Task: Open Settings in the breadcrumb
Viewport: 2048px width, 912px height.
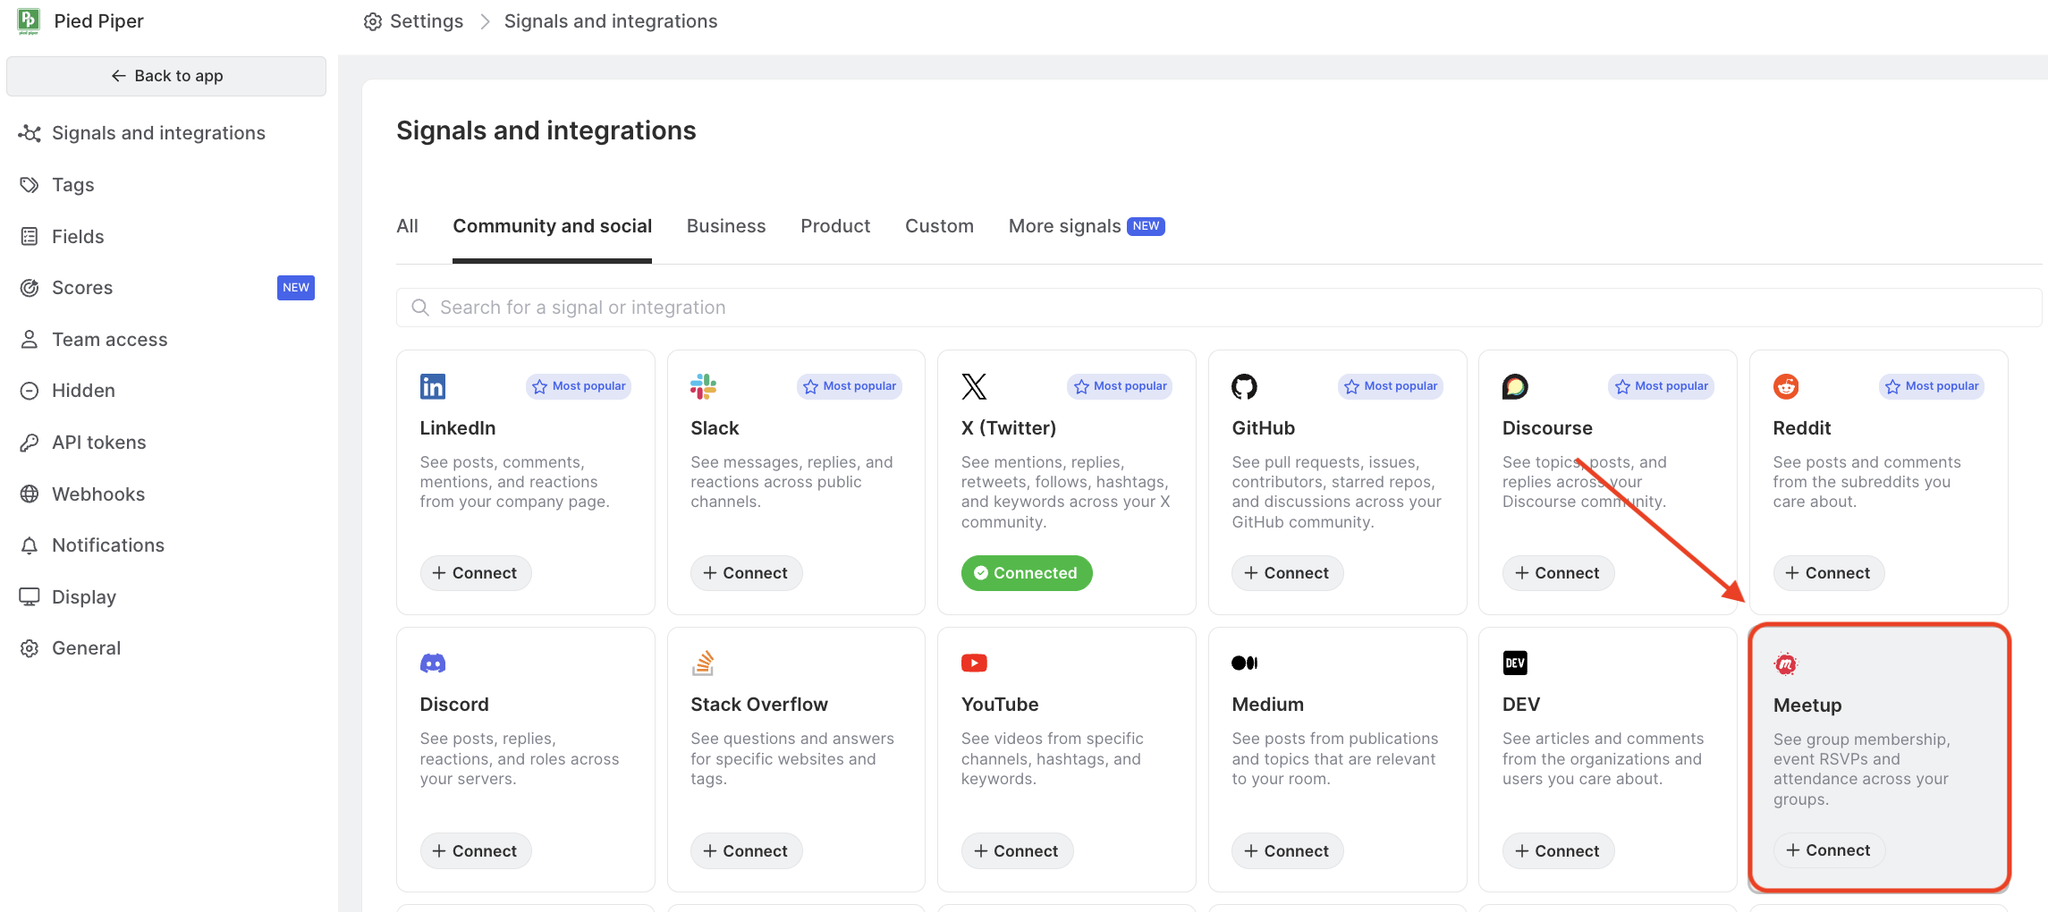Action: (x=427, y=22)
